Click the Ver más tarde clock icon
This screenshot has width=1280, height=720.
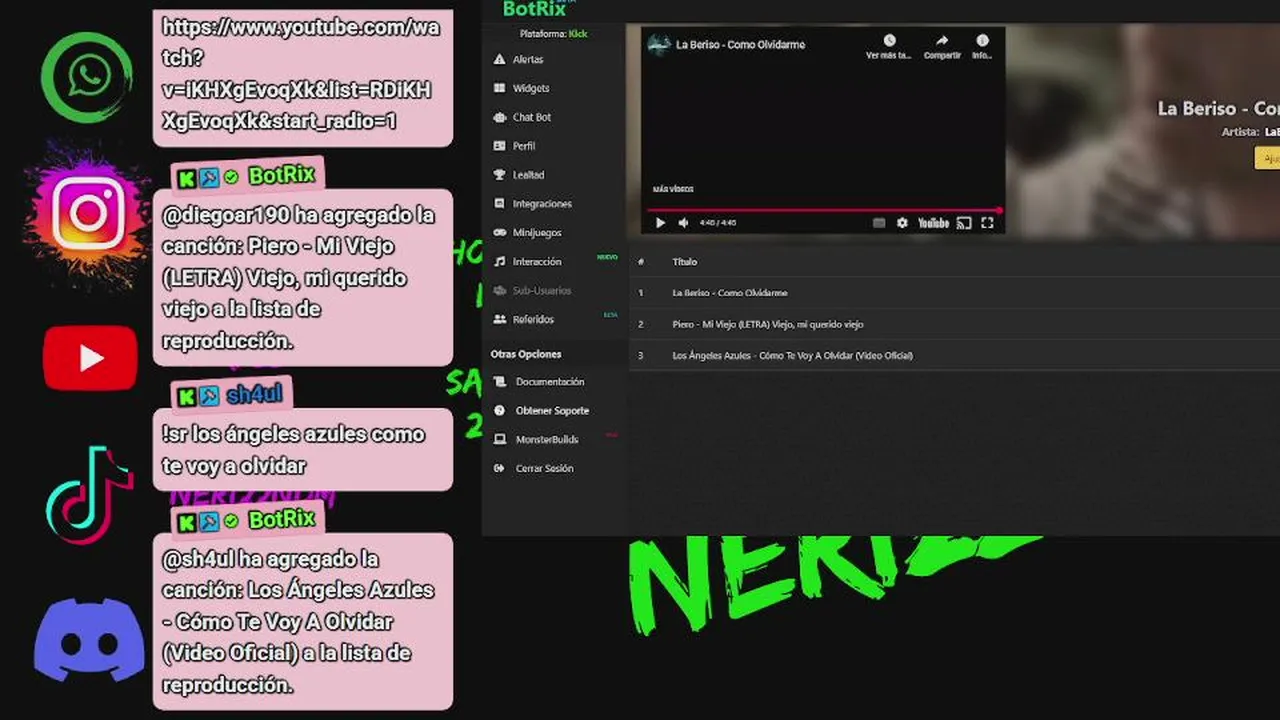[889, 41]
